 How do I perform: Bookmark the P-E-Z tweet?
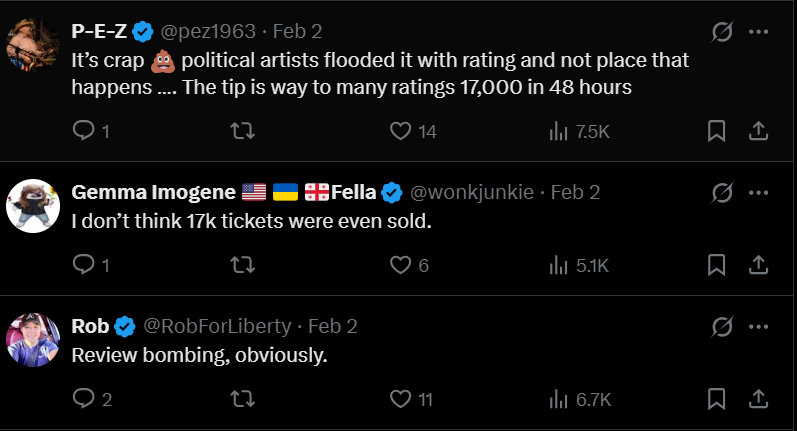[716, 131]
